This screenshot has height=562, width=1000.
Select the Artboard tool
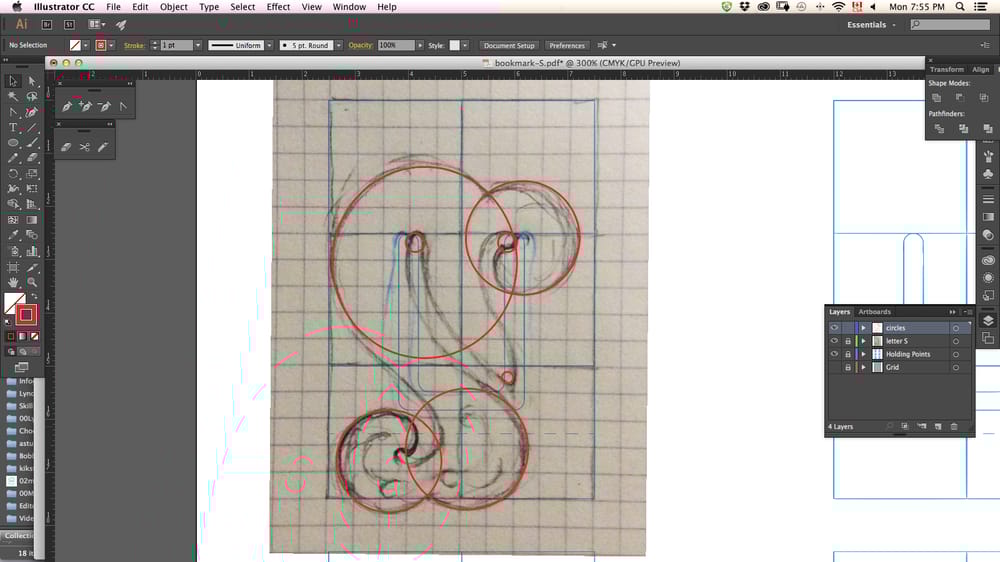pyautogui.click(x=13, y=267)
